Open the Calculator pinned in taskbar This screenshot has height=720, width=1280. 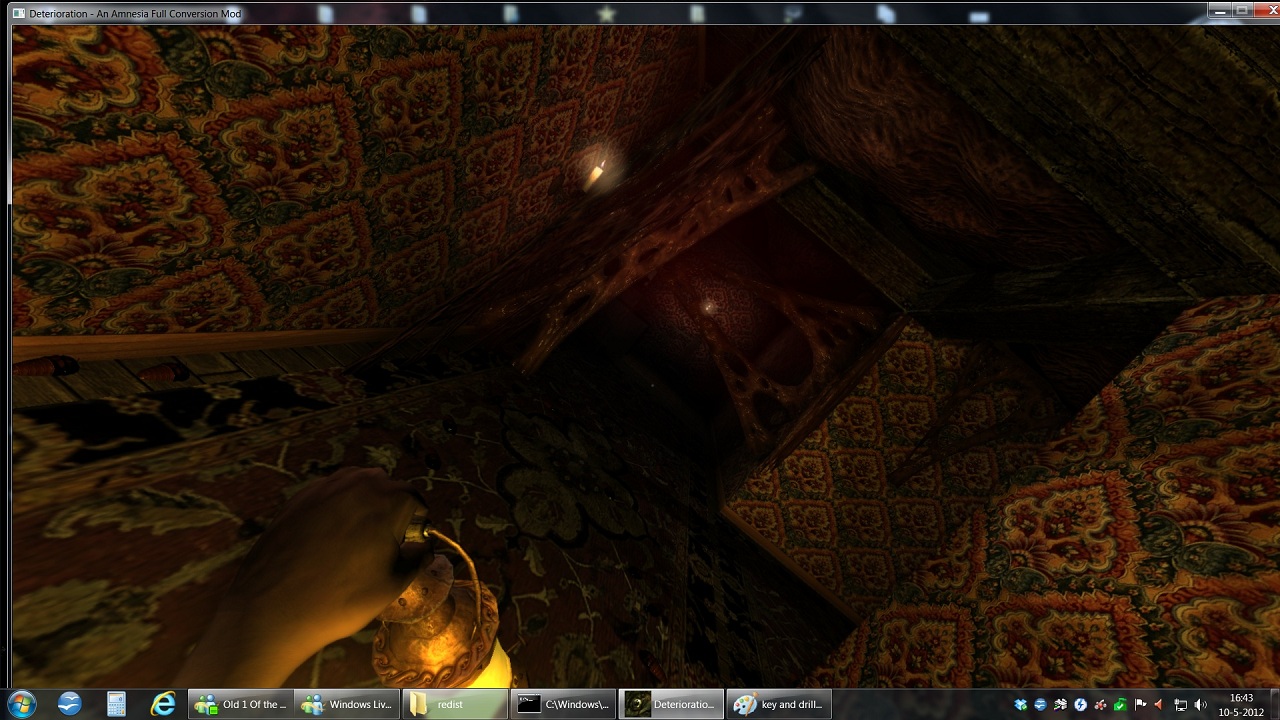click(x=116, y=704)
